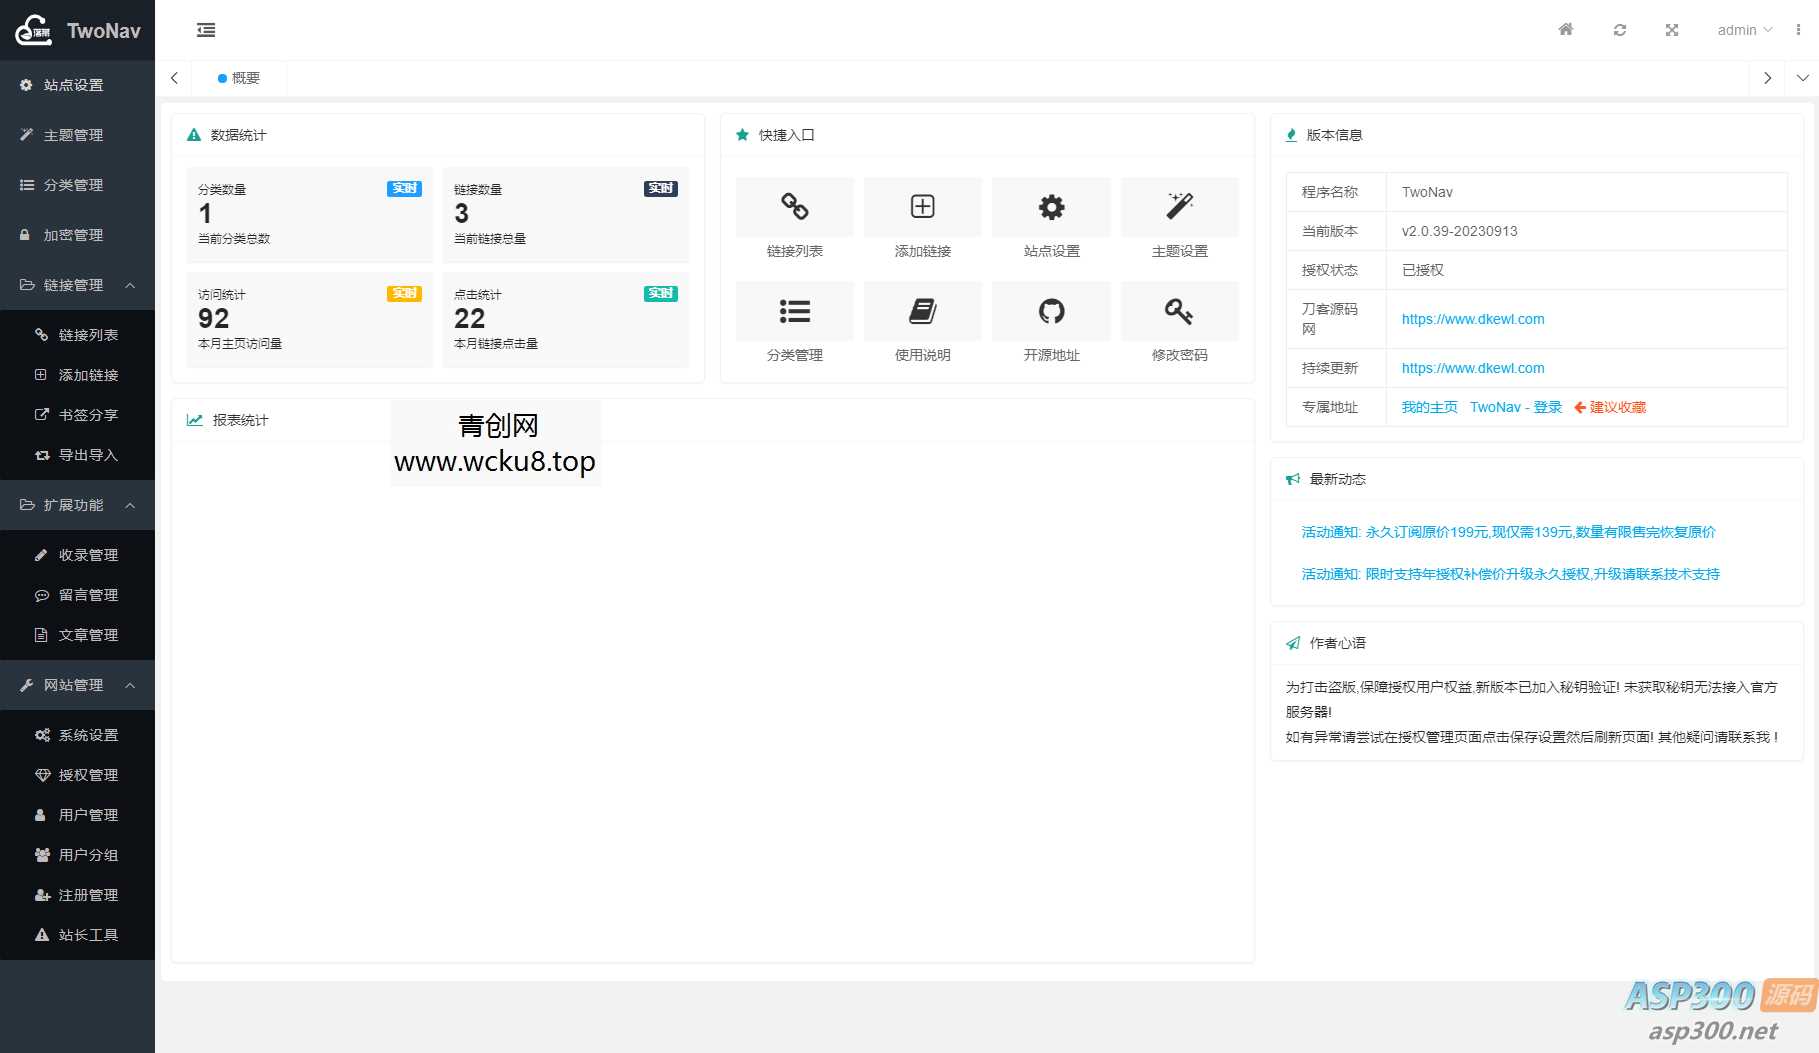
Task: Click the 我的主页 link
Action: 1429,407
